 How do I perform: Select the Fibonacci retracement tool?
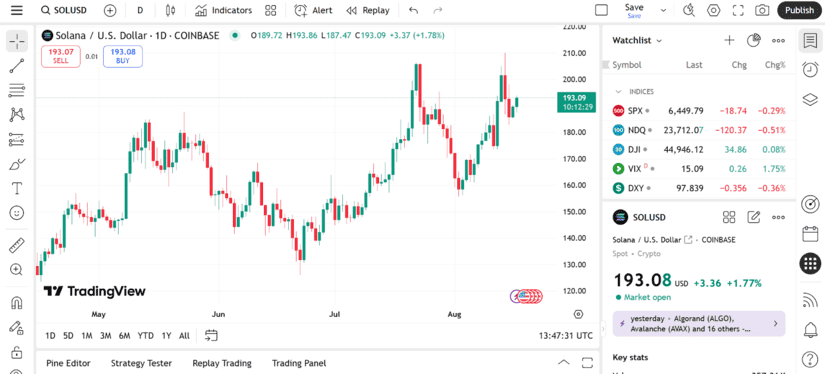(17, 90)
